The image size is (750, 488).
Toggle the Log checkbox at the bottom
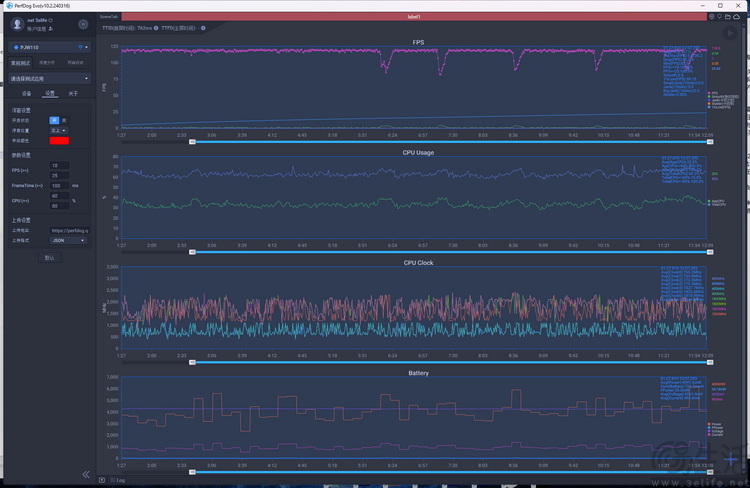click(113, 480)
